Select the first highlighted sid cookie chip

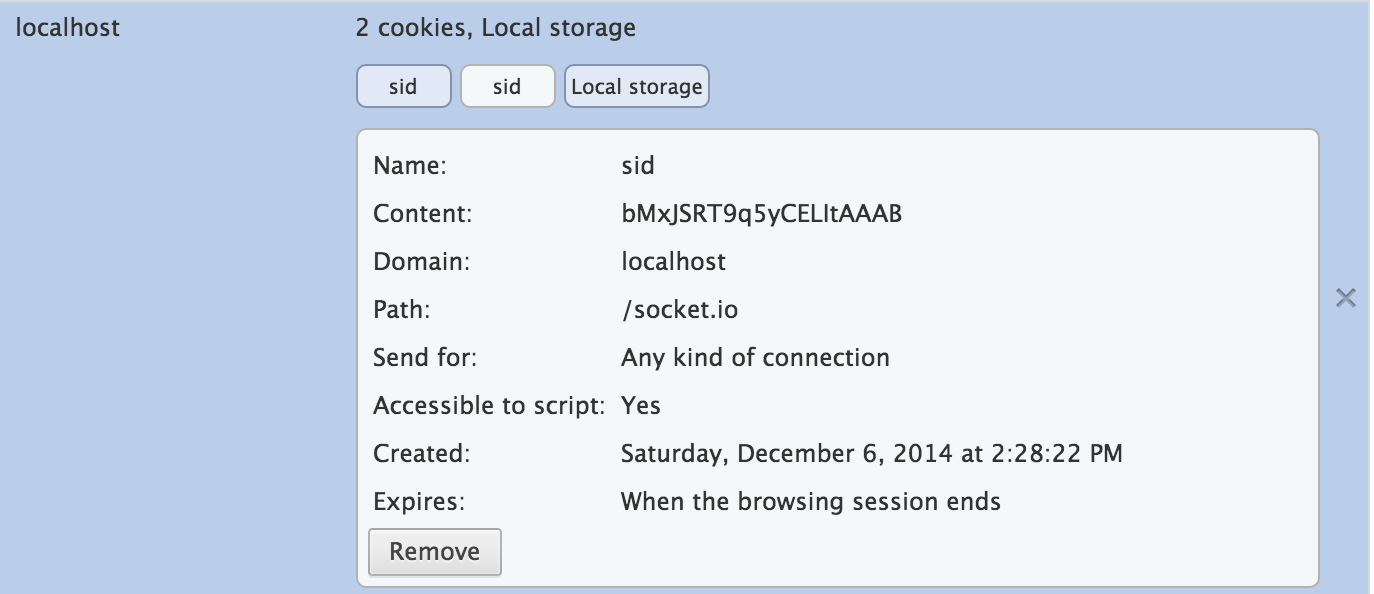tap(403, 87)
